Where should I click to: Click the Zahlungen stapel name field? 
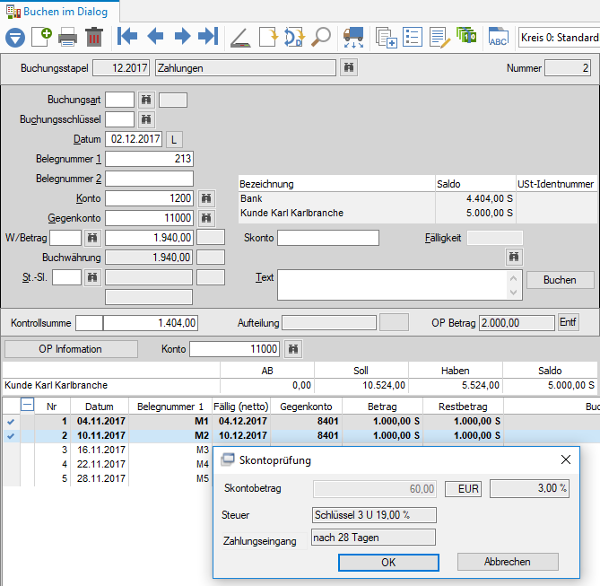pyautogui.click(x=245, y=68)
